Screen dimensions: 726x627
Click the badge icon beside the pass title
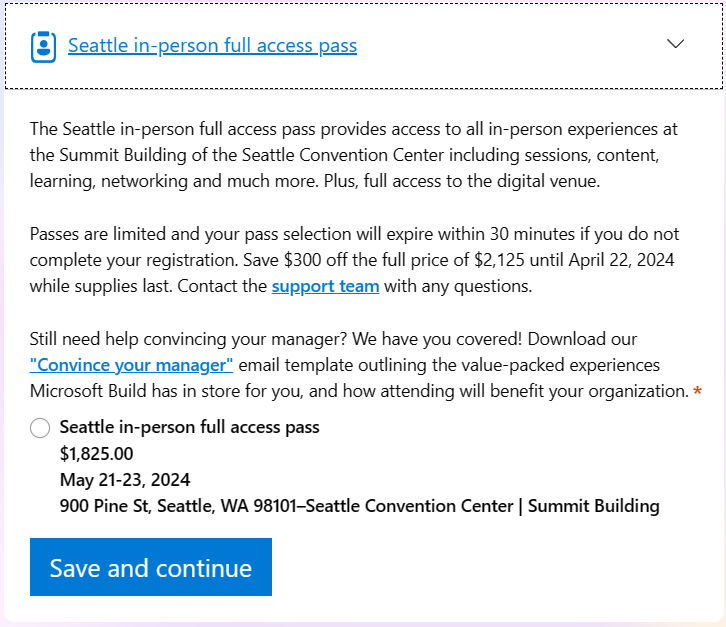pos(43,46)
